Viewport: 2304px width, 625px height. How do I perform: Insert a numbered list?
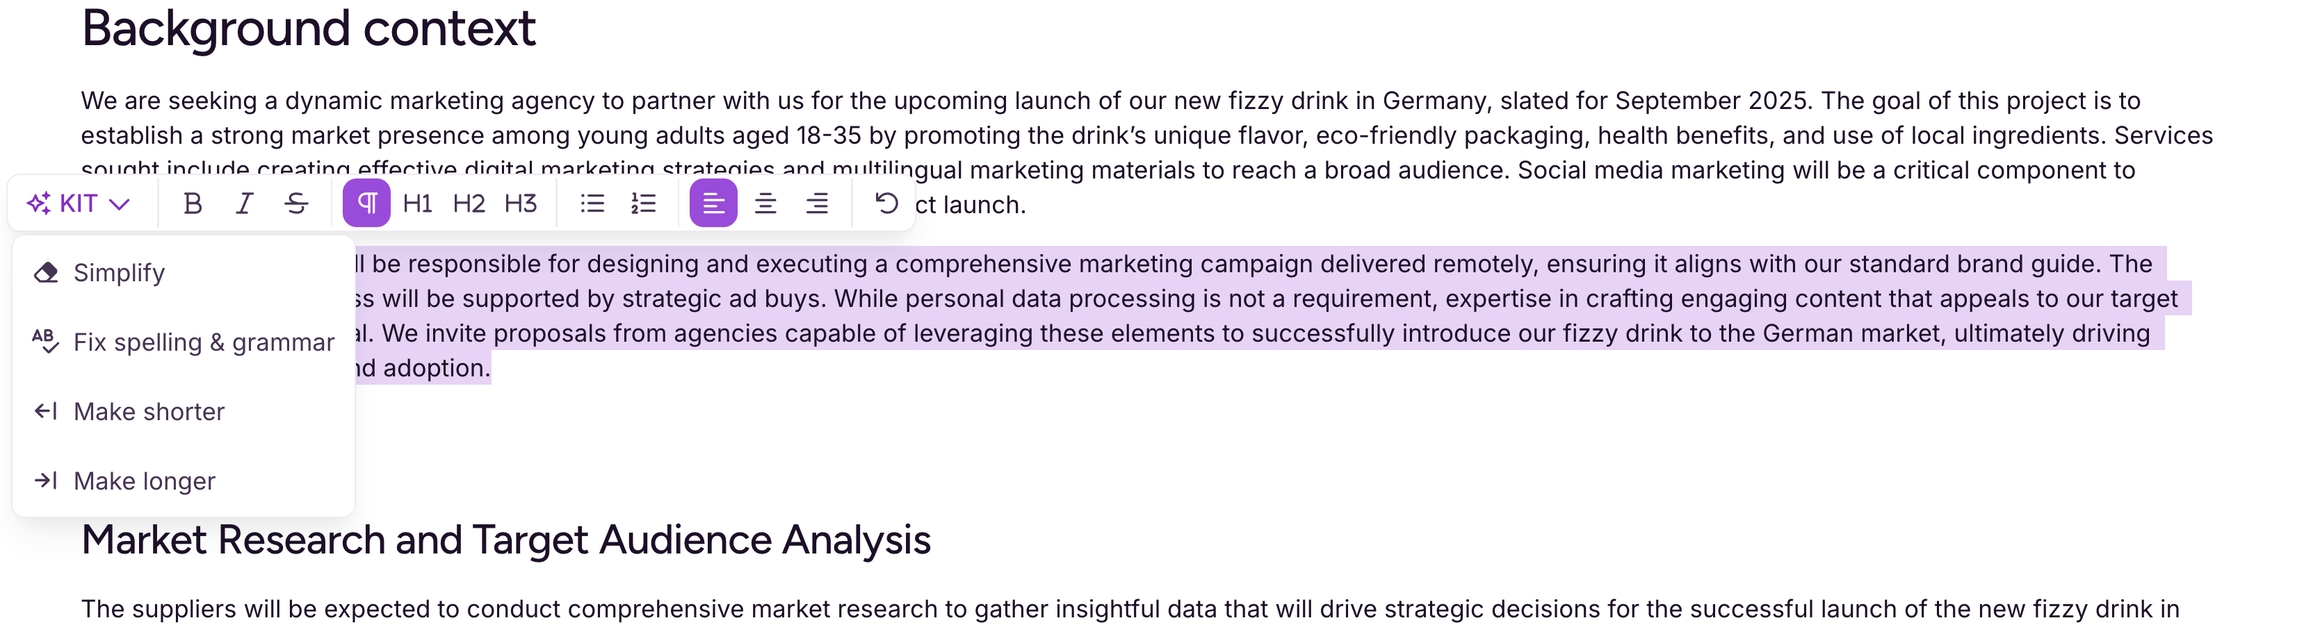644,204
